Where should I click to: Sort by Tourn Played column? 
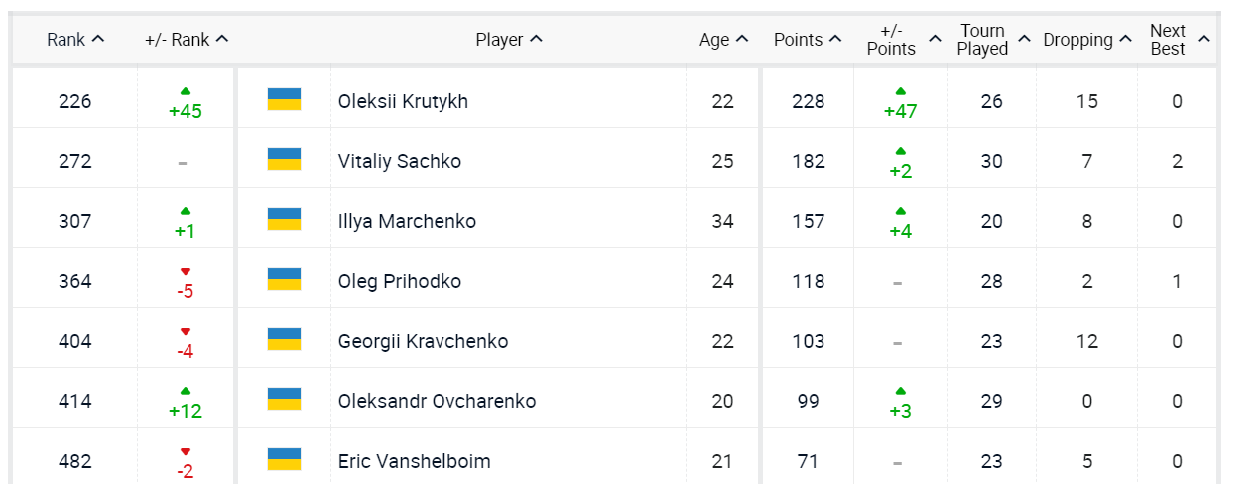coord(992,40)
